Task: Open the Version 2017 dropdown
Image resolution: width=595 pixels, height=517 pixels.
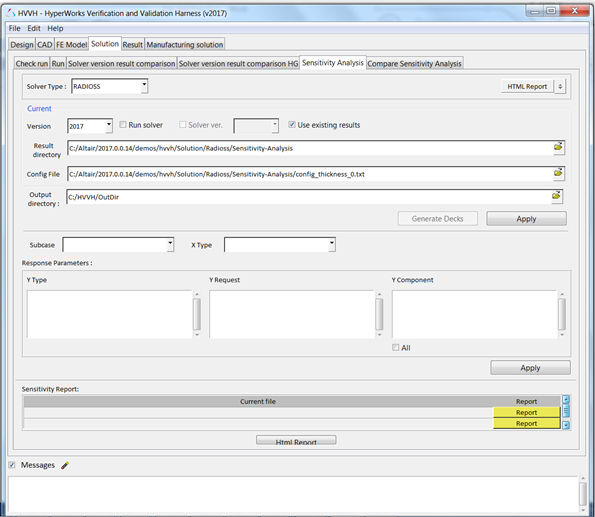Action: (x=109, y=126)
